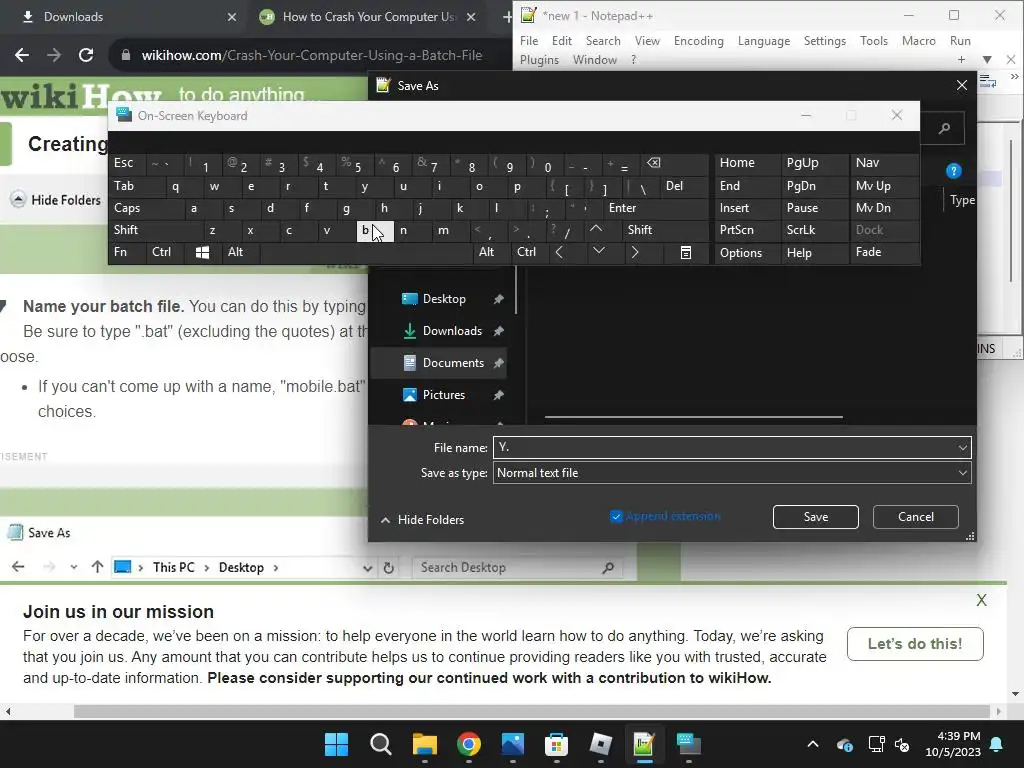Viewport: 1024px width, 768px height.
Task: Open recent locations dropdown beside forward arrow
Action: (x=74, y=568)
